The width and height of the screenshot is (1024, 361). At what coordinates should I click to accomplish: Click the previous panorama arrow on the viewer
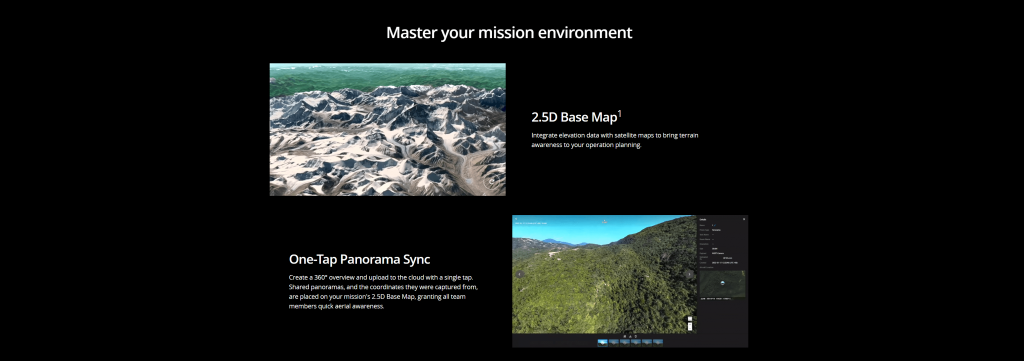click(520, 274)
